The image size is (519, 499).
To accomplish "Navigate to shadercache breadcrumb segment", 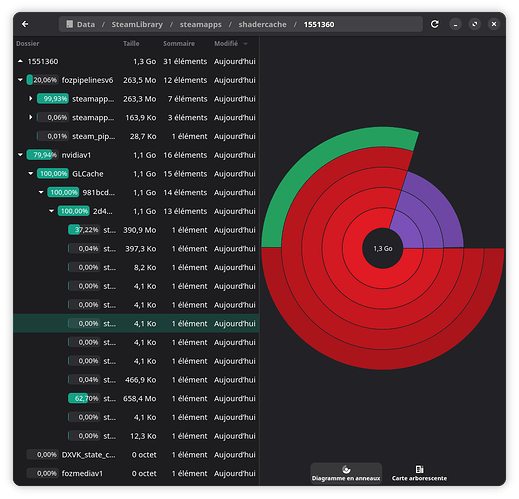I will [x=262, y=24].
